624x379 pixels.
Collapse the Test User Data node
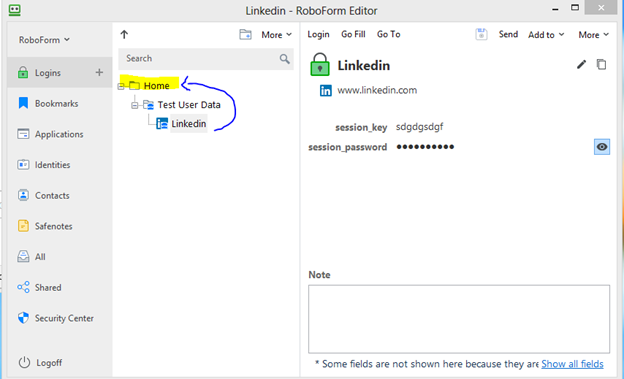(x=135, y=105)
